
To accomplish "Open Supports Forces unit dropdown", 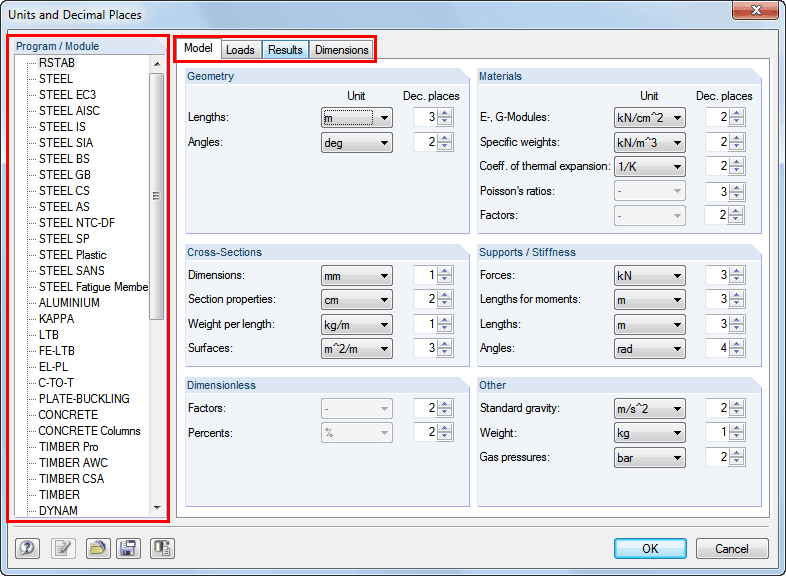I will (x=650, y=276).
